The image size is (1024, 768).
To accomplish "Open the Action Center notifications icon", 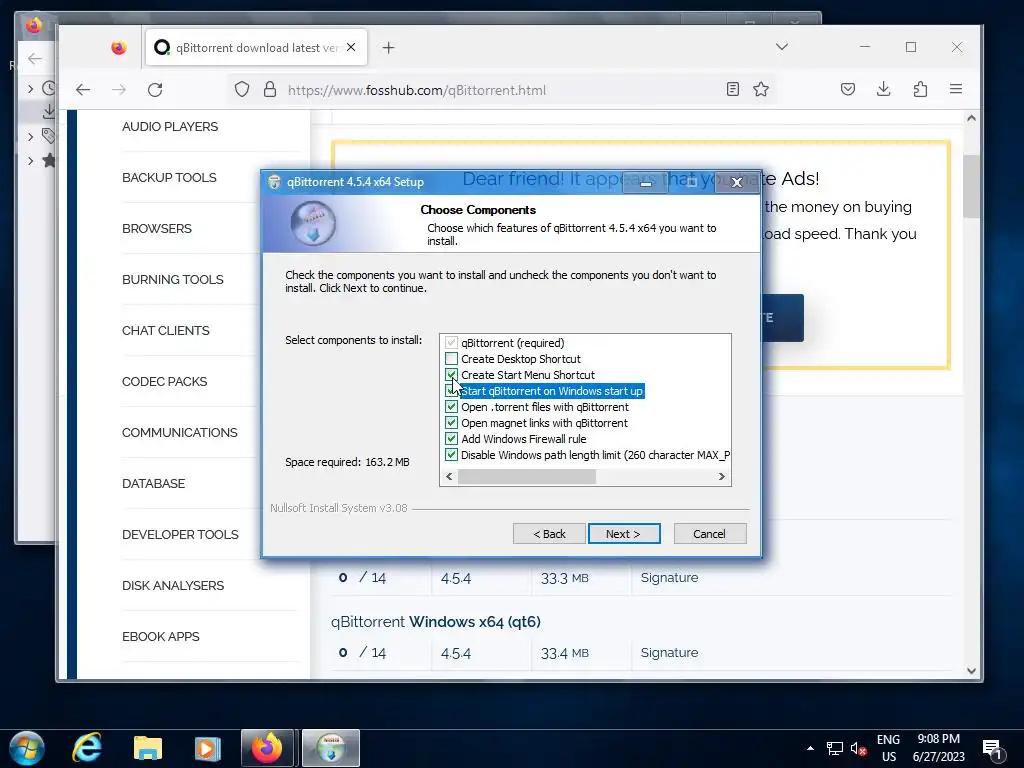I will point(993,750).
